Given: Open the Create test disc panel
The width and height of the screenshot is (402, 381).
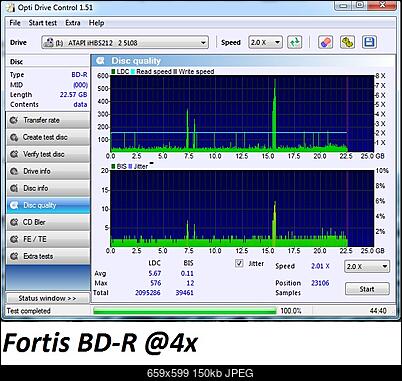Looking at the screenshot, I should coord(48,137).
